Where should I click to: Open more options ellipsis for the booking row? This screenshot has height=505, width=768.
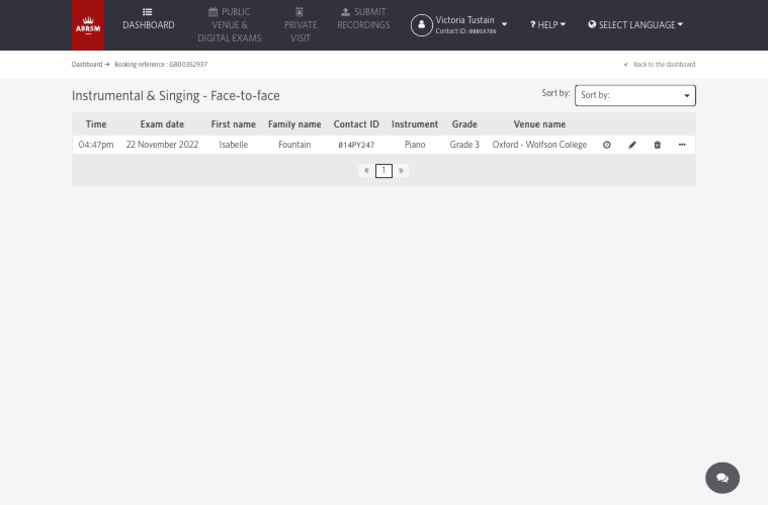point(682,144)
